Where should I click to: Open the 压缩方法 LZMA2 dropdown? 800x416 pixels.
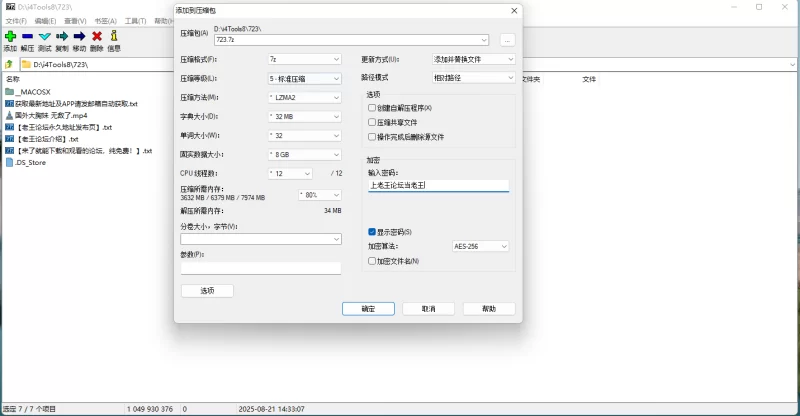[305, 97]
